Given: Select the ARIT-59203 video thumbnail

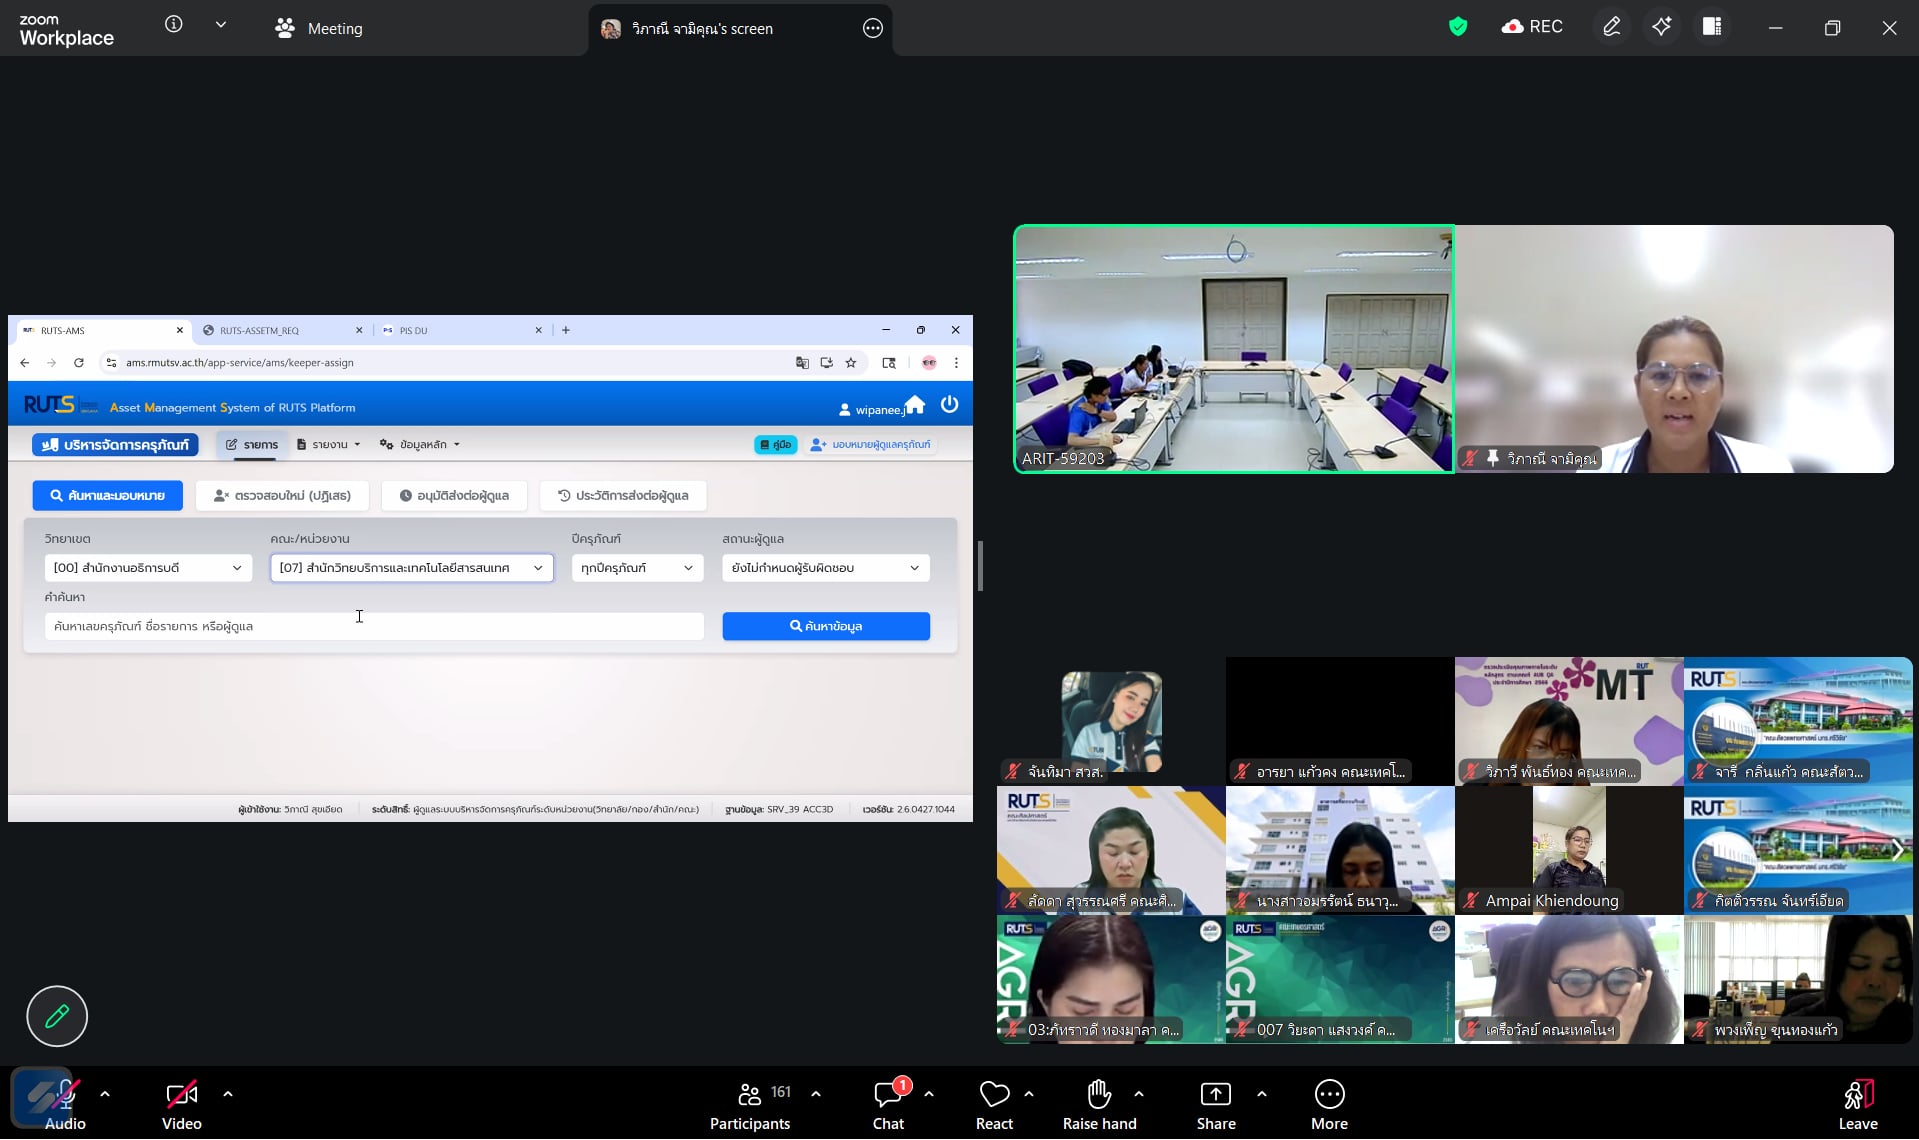Looking at the screenshot, I should pyautogui.click(x=1234, y=348).
